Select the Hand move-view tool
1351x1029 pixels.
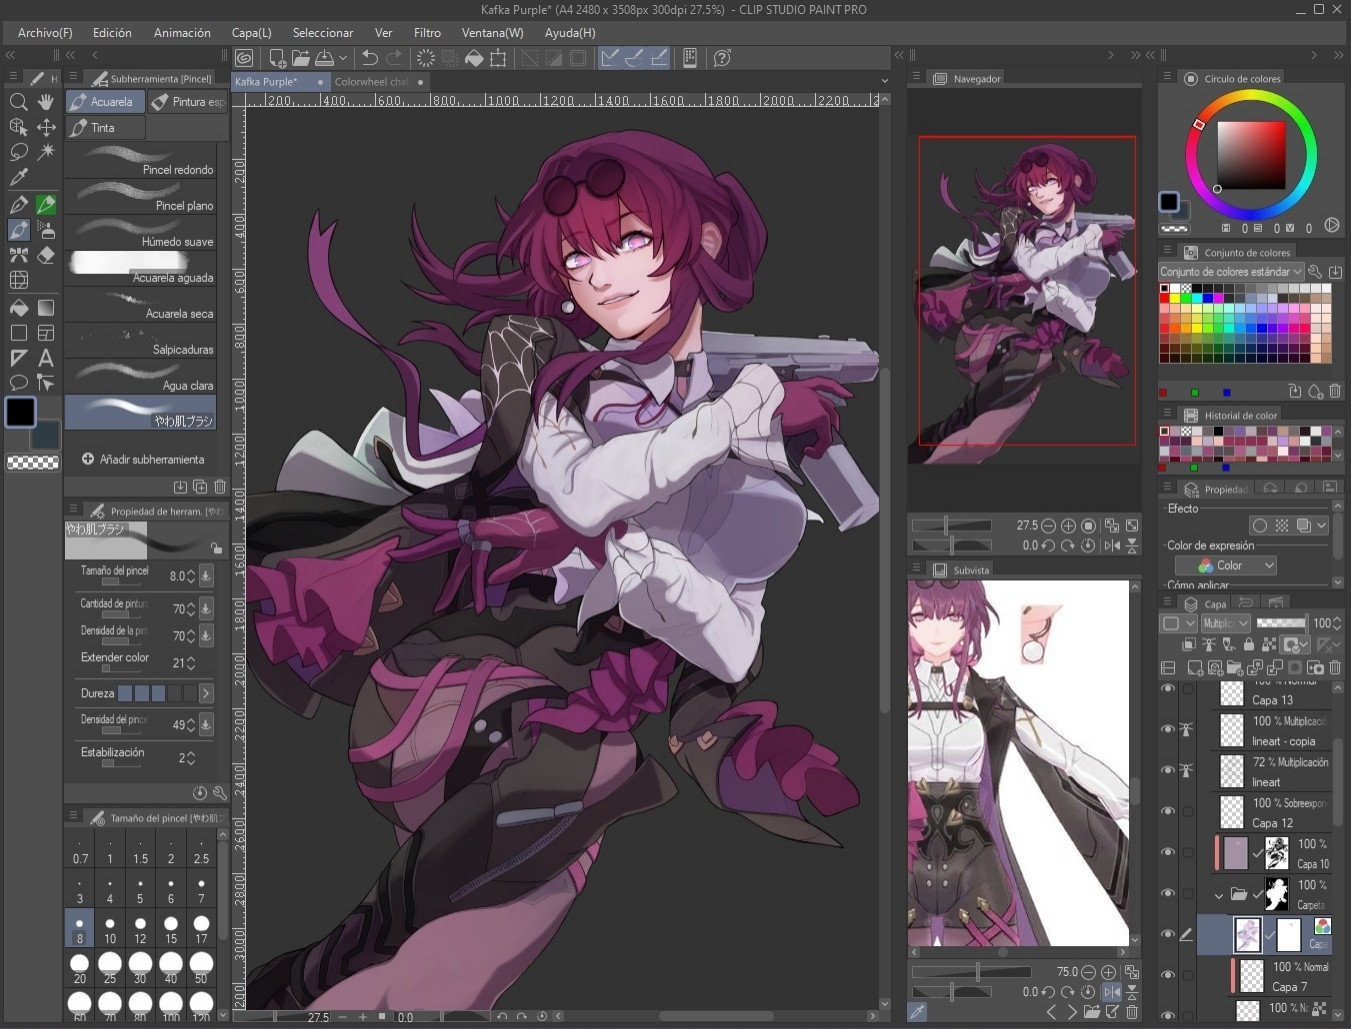point(46,102)
